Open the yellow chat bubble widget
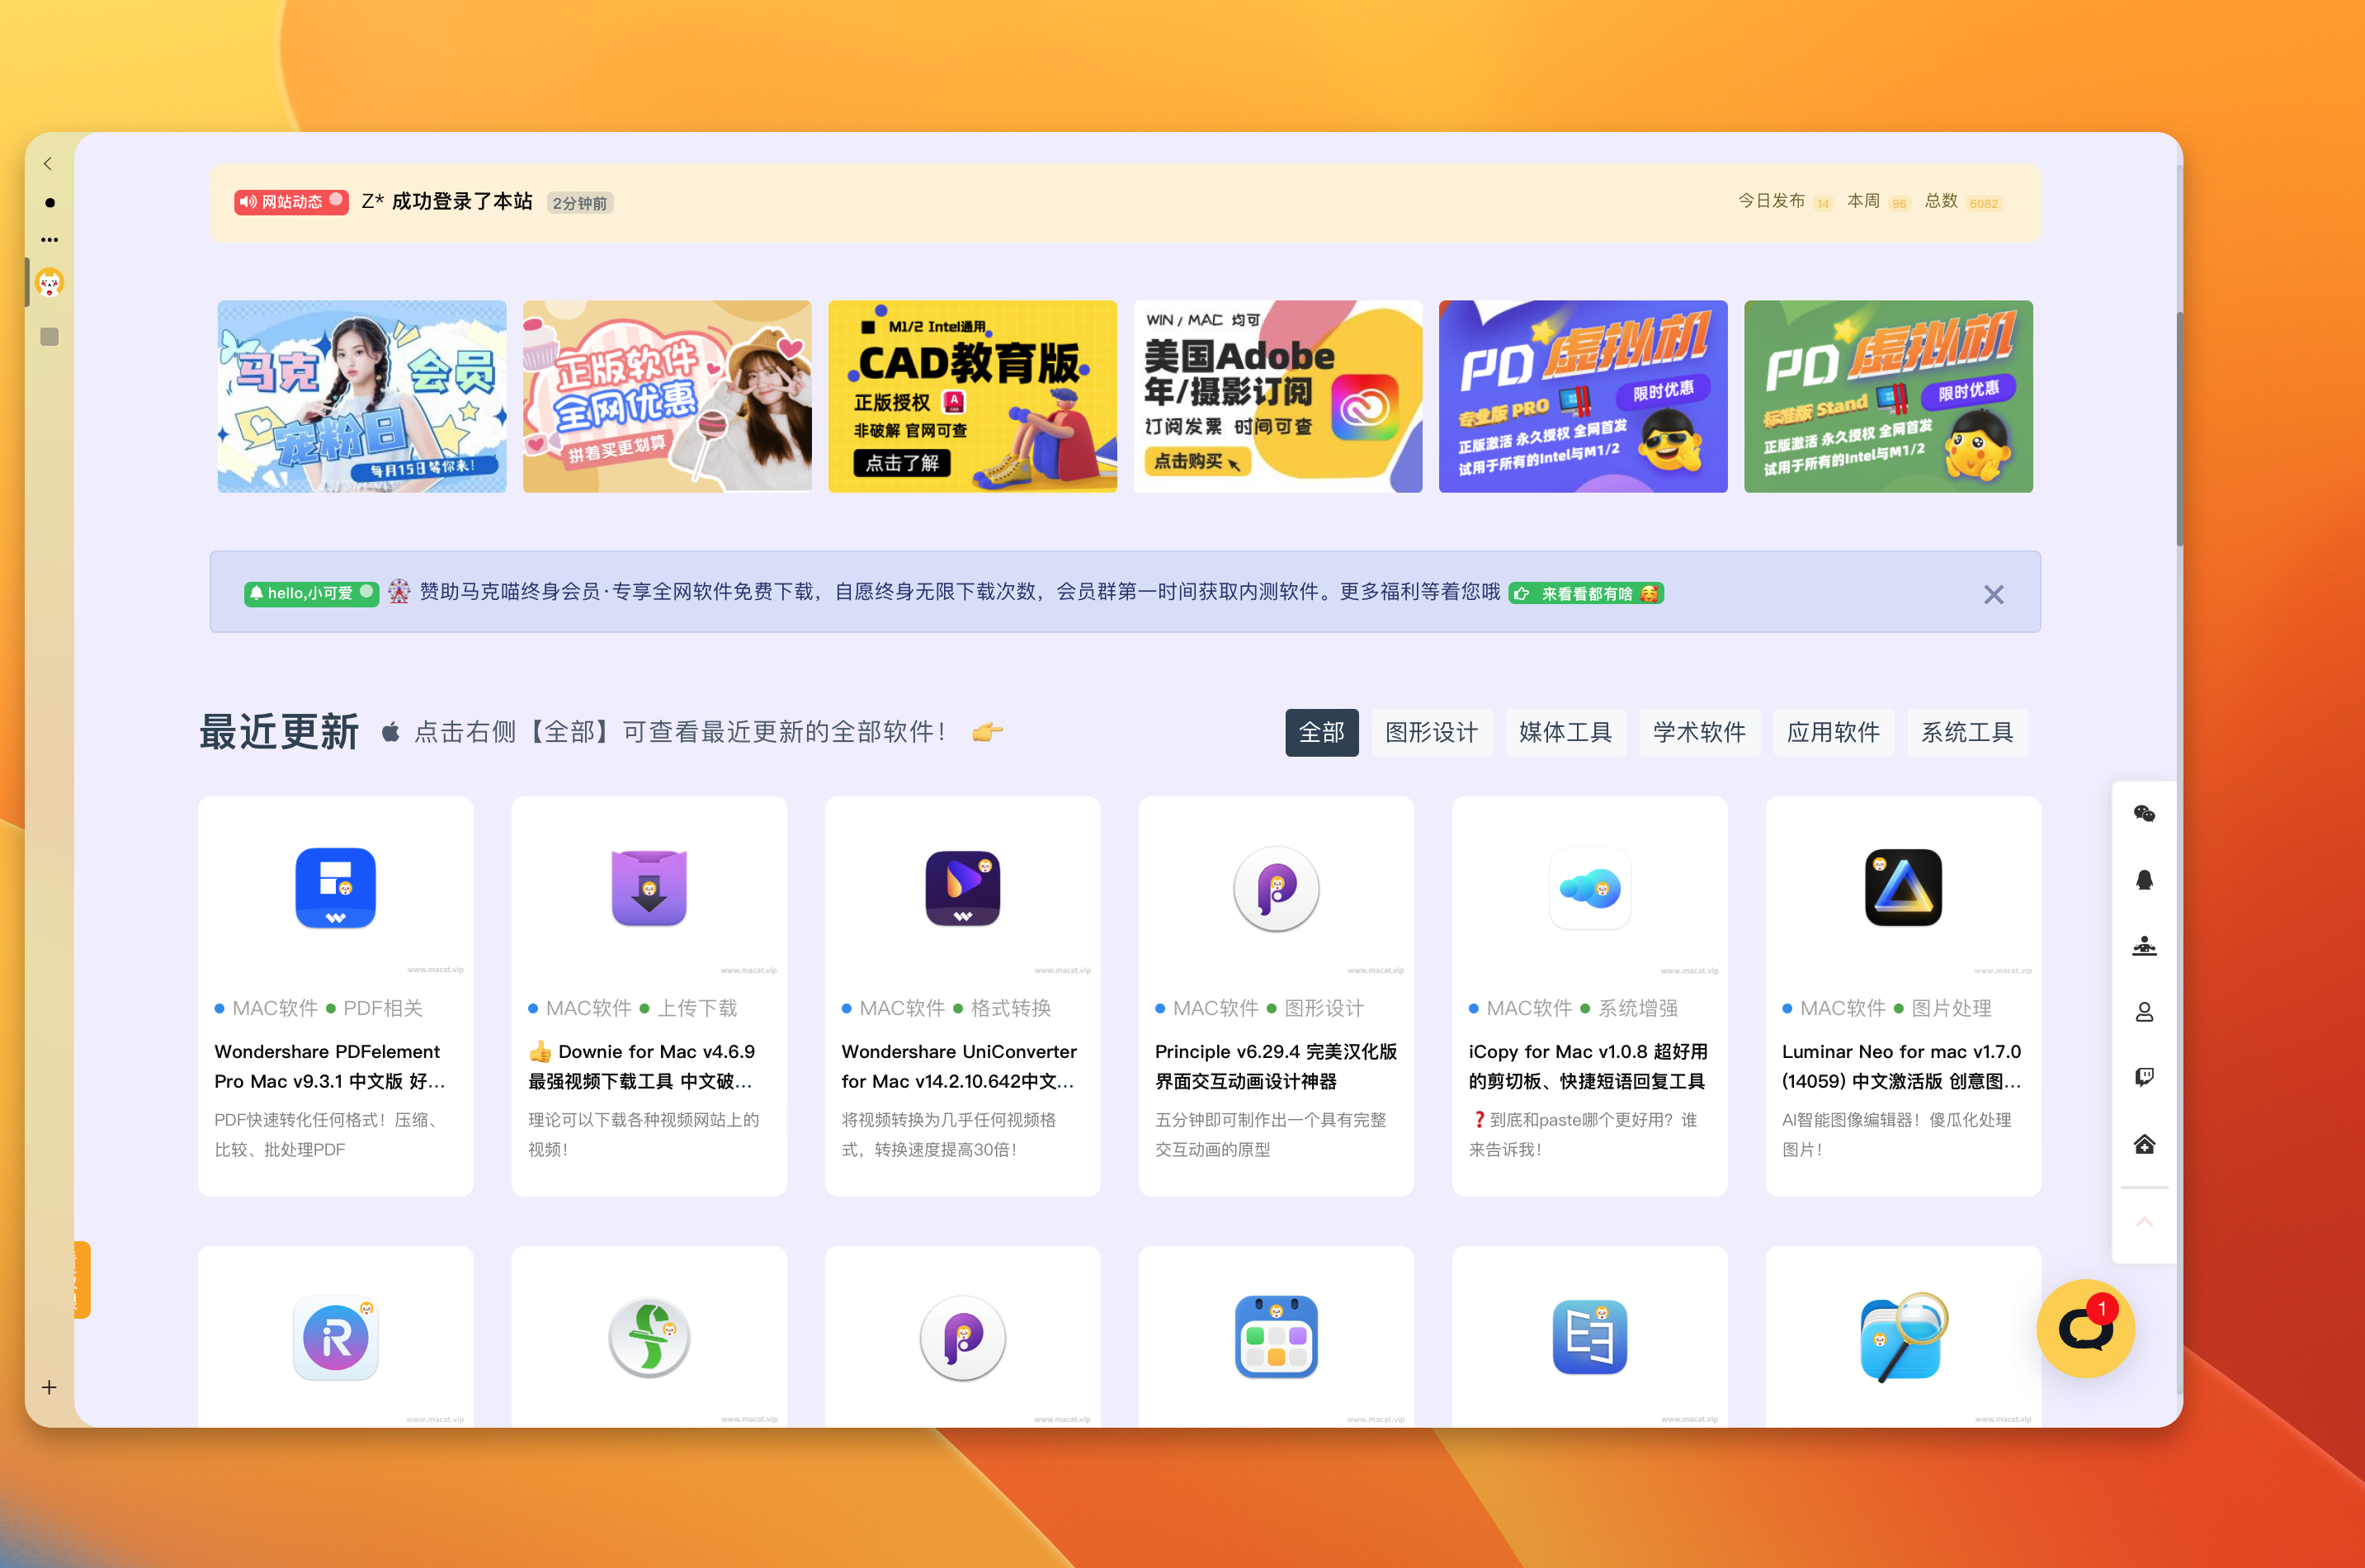2365x1568 pixels. pos(2085,1328)
